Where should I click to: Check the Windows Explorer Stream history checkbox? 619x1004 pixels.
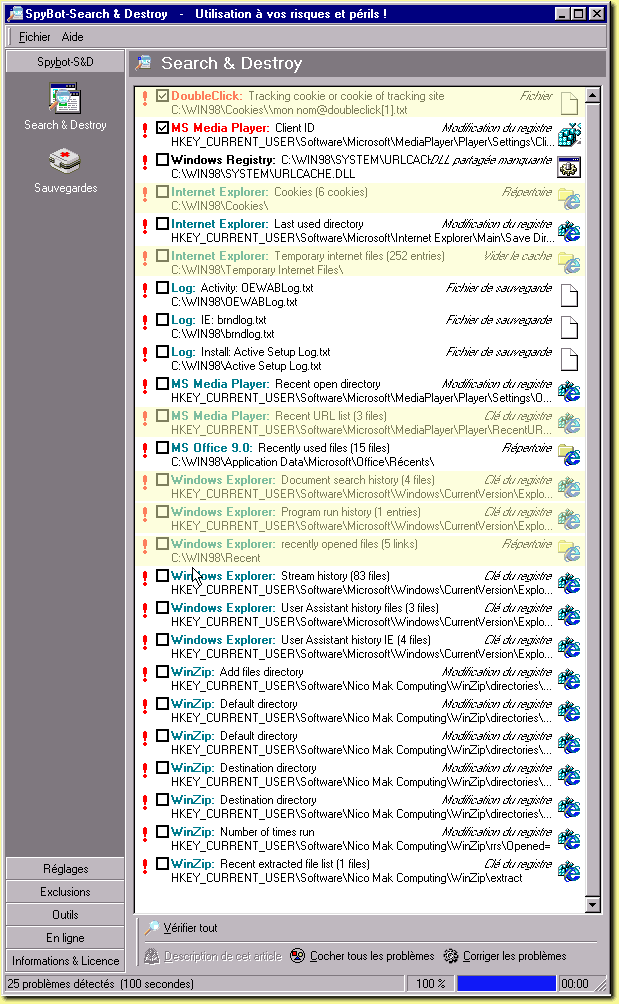pos(162,576)
